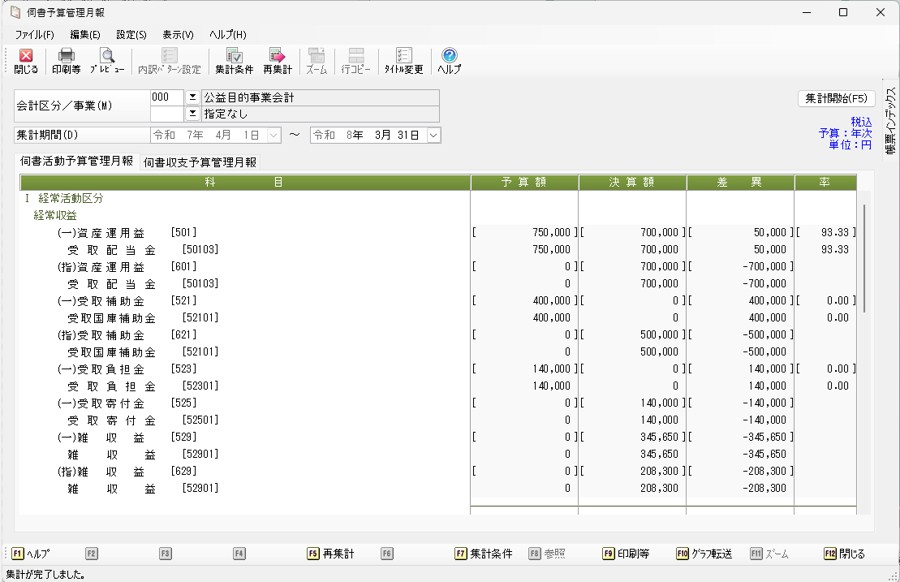Open 集計条件 from the toolbar
Screen dimensions: 900x582
point(234,61)
